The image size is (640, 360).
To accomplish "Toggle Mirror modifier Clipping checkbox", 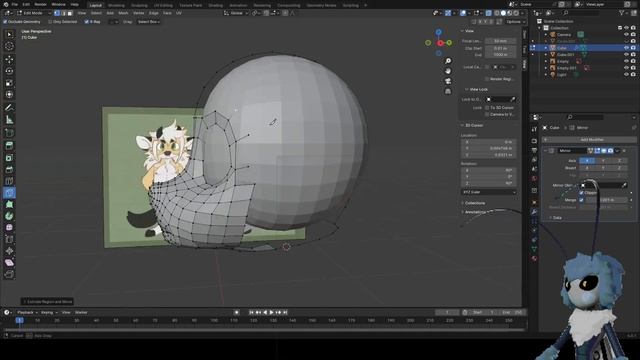I will pos(581,193).
